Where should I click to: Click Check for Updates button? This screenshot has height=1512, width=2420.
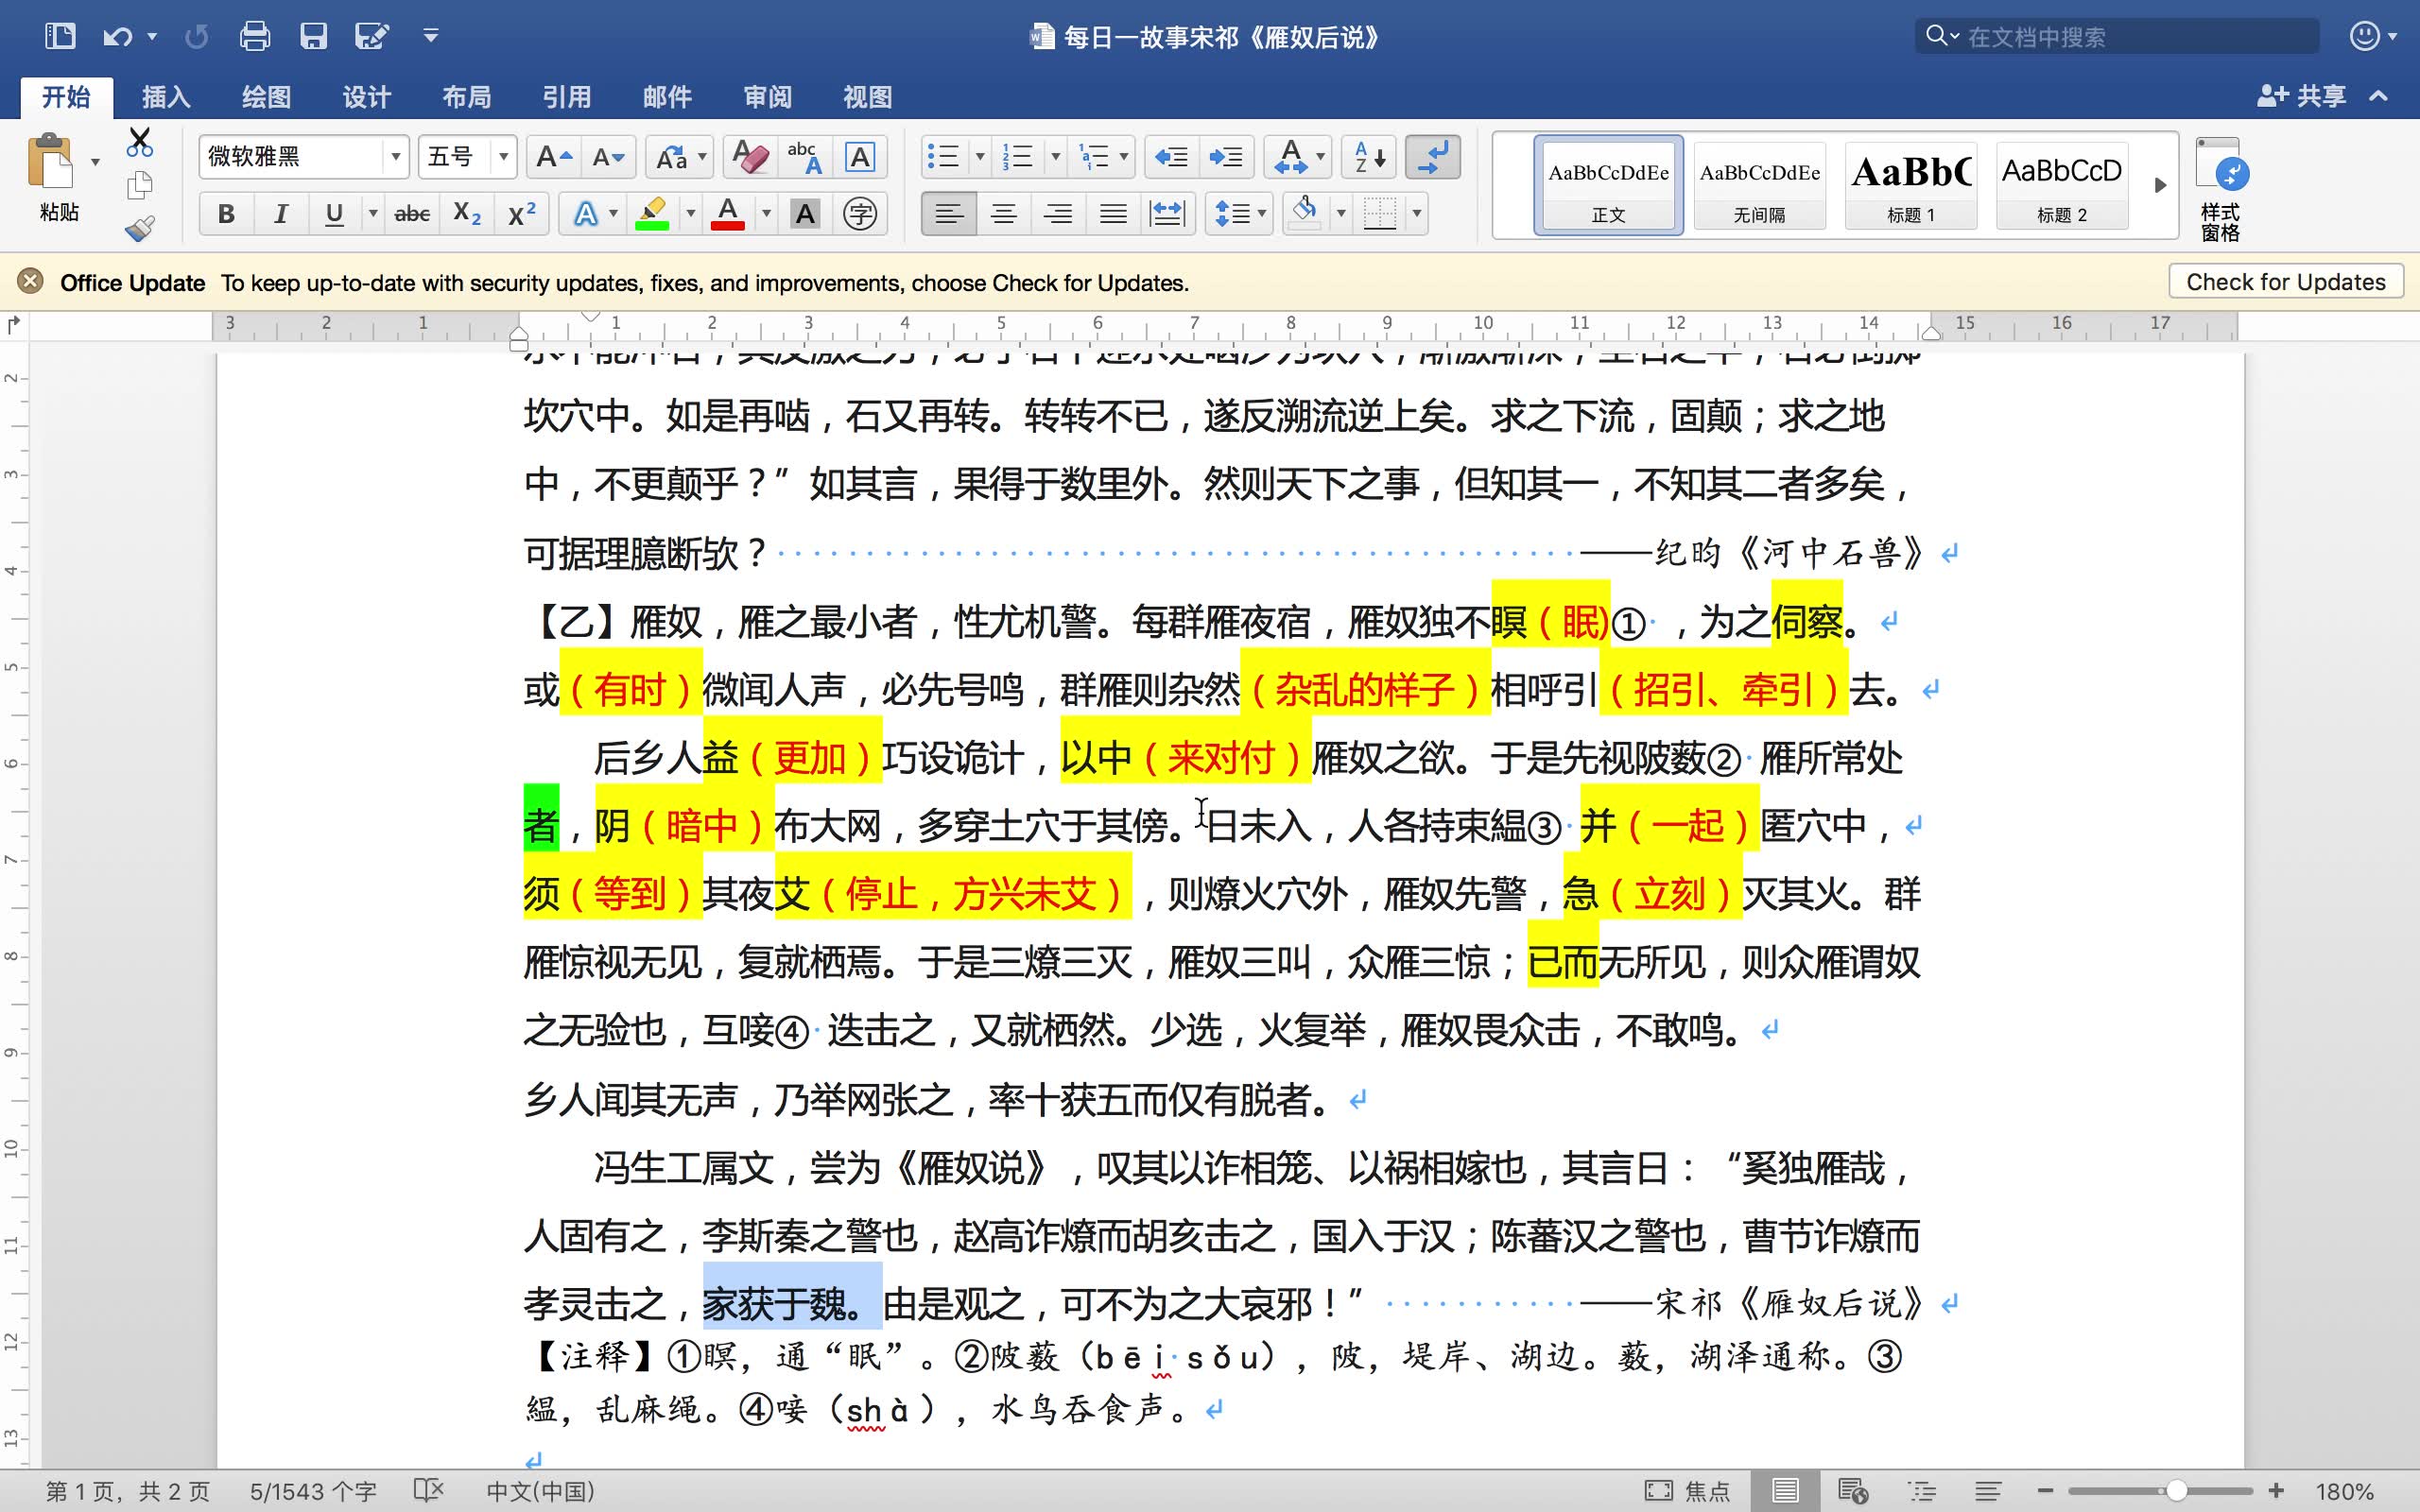(x=2285, y=282)
